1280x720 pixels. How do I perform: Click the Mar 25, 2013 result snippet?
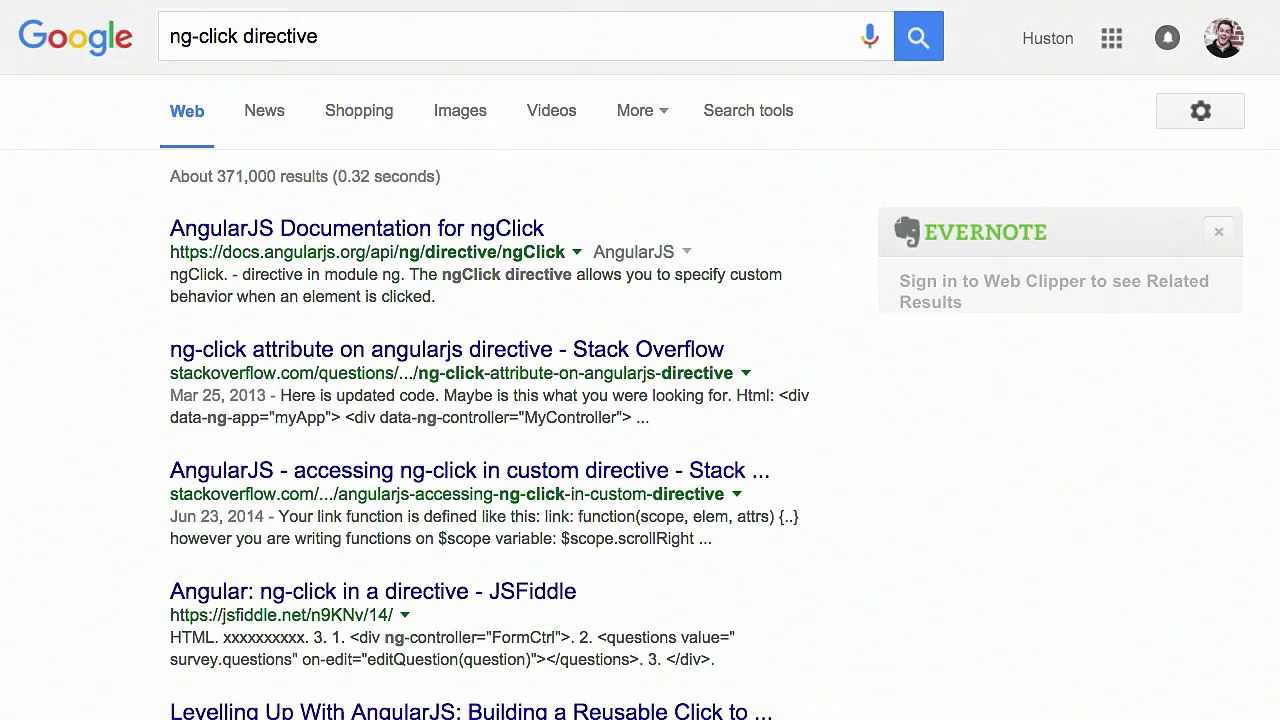pyautogui.click(x=490, y=406)
